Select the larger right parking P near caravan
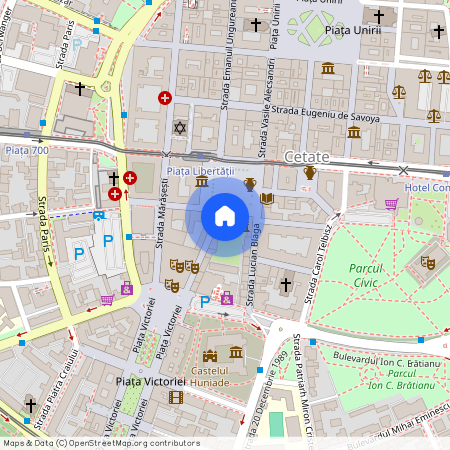The image size is (450, 450). point(108,241)
